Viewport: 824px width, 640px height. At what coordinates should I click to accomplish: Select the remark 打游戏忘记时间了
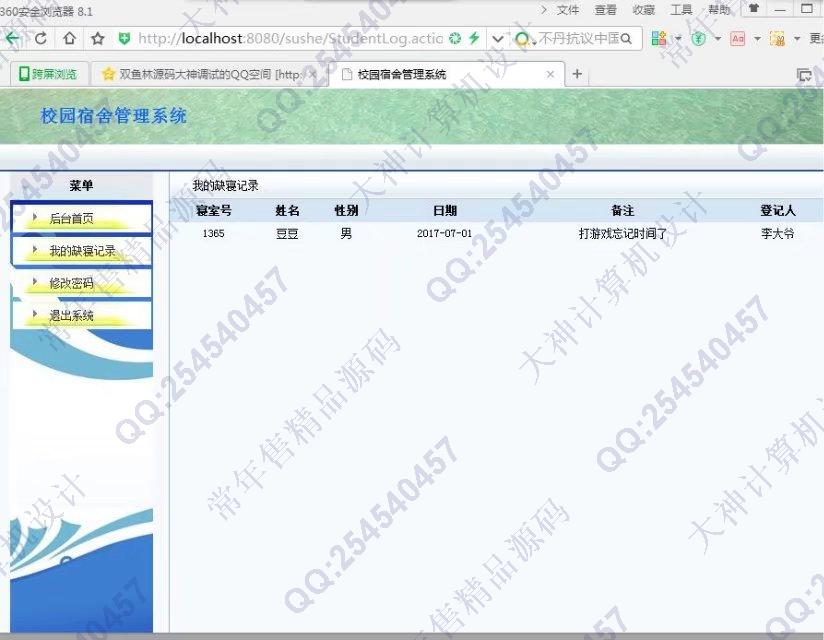(623, 233)
